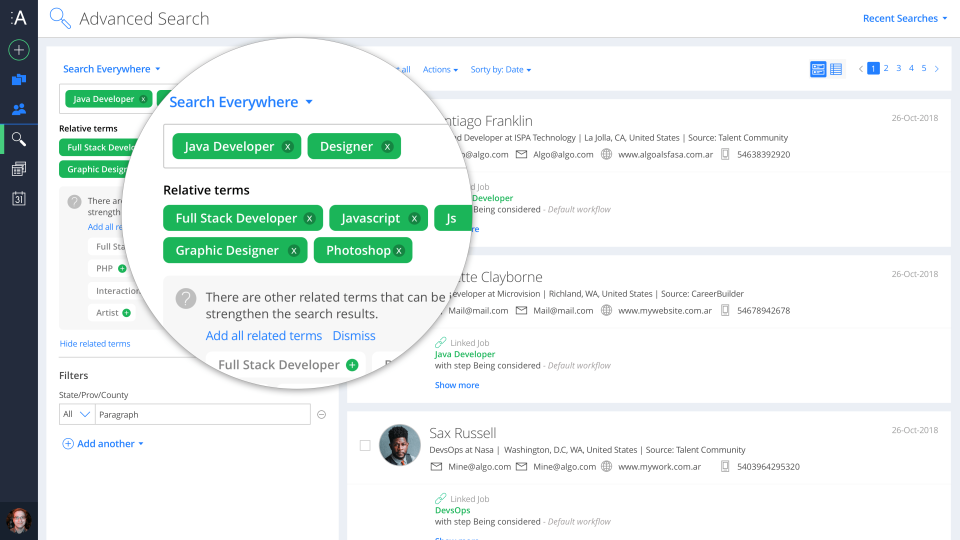Open the folders icon in left sidebar
Viewport: 960px width, 540px height.
point(19,80)
